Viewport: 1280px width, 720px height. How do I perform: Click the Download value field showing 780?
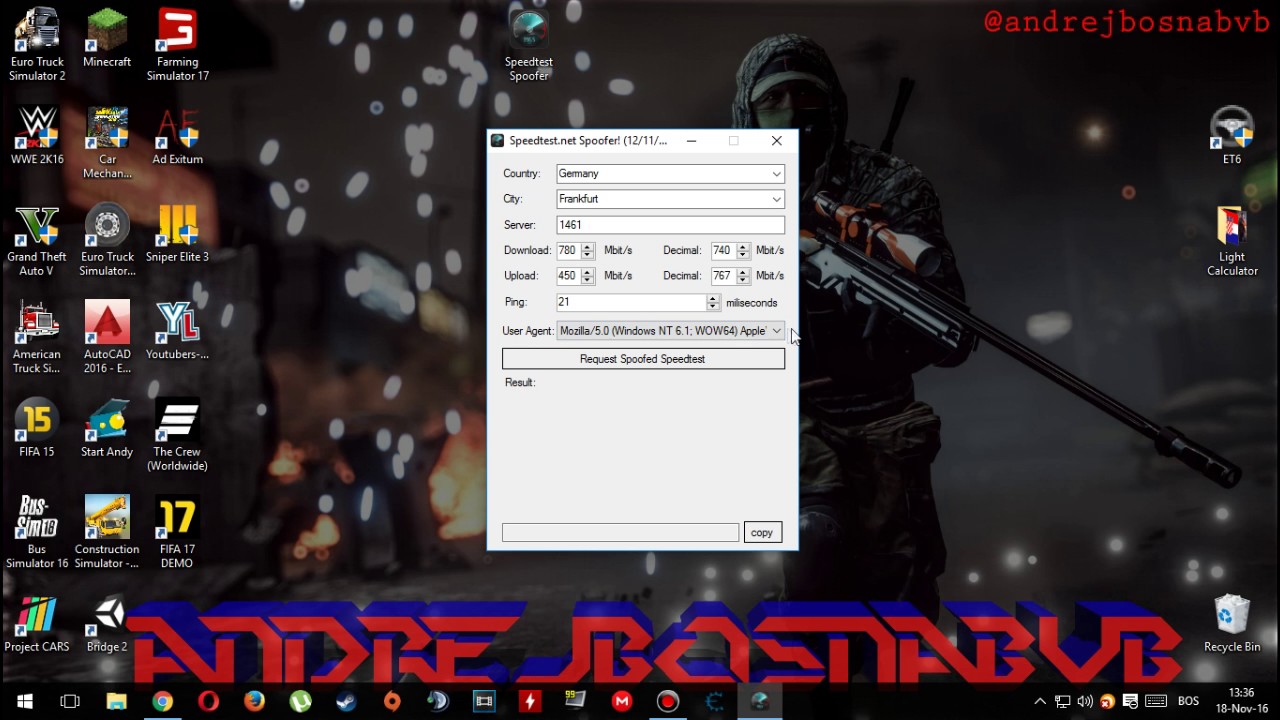click(x=568, y=251)
